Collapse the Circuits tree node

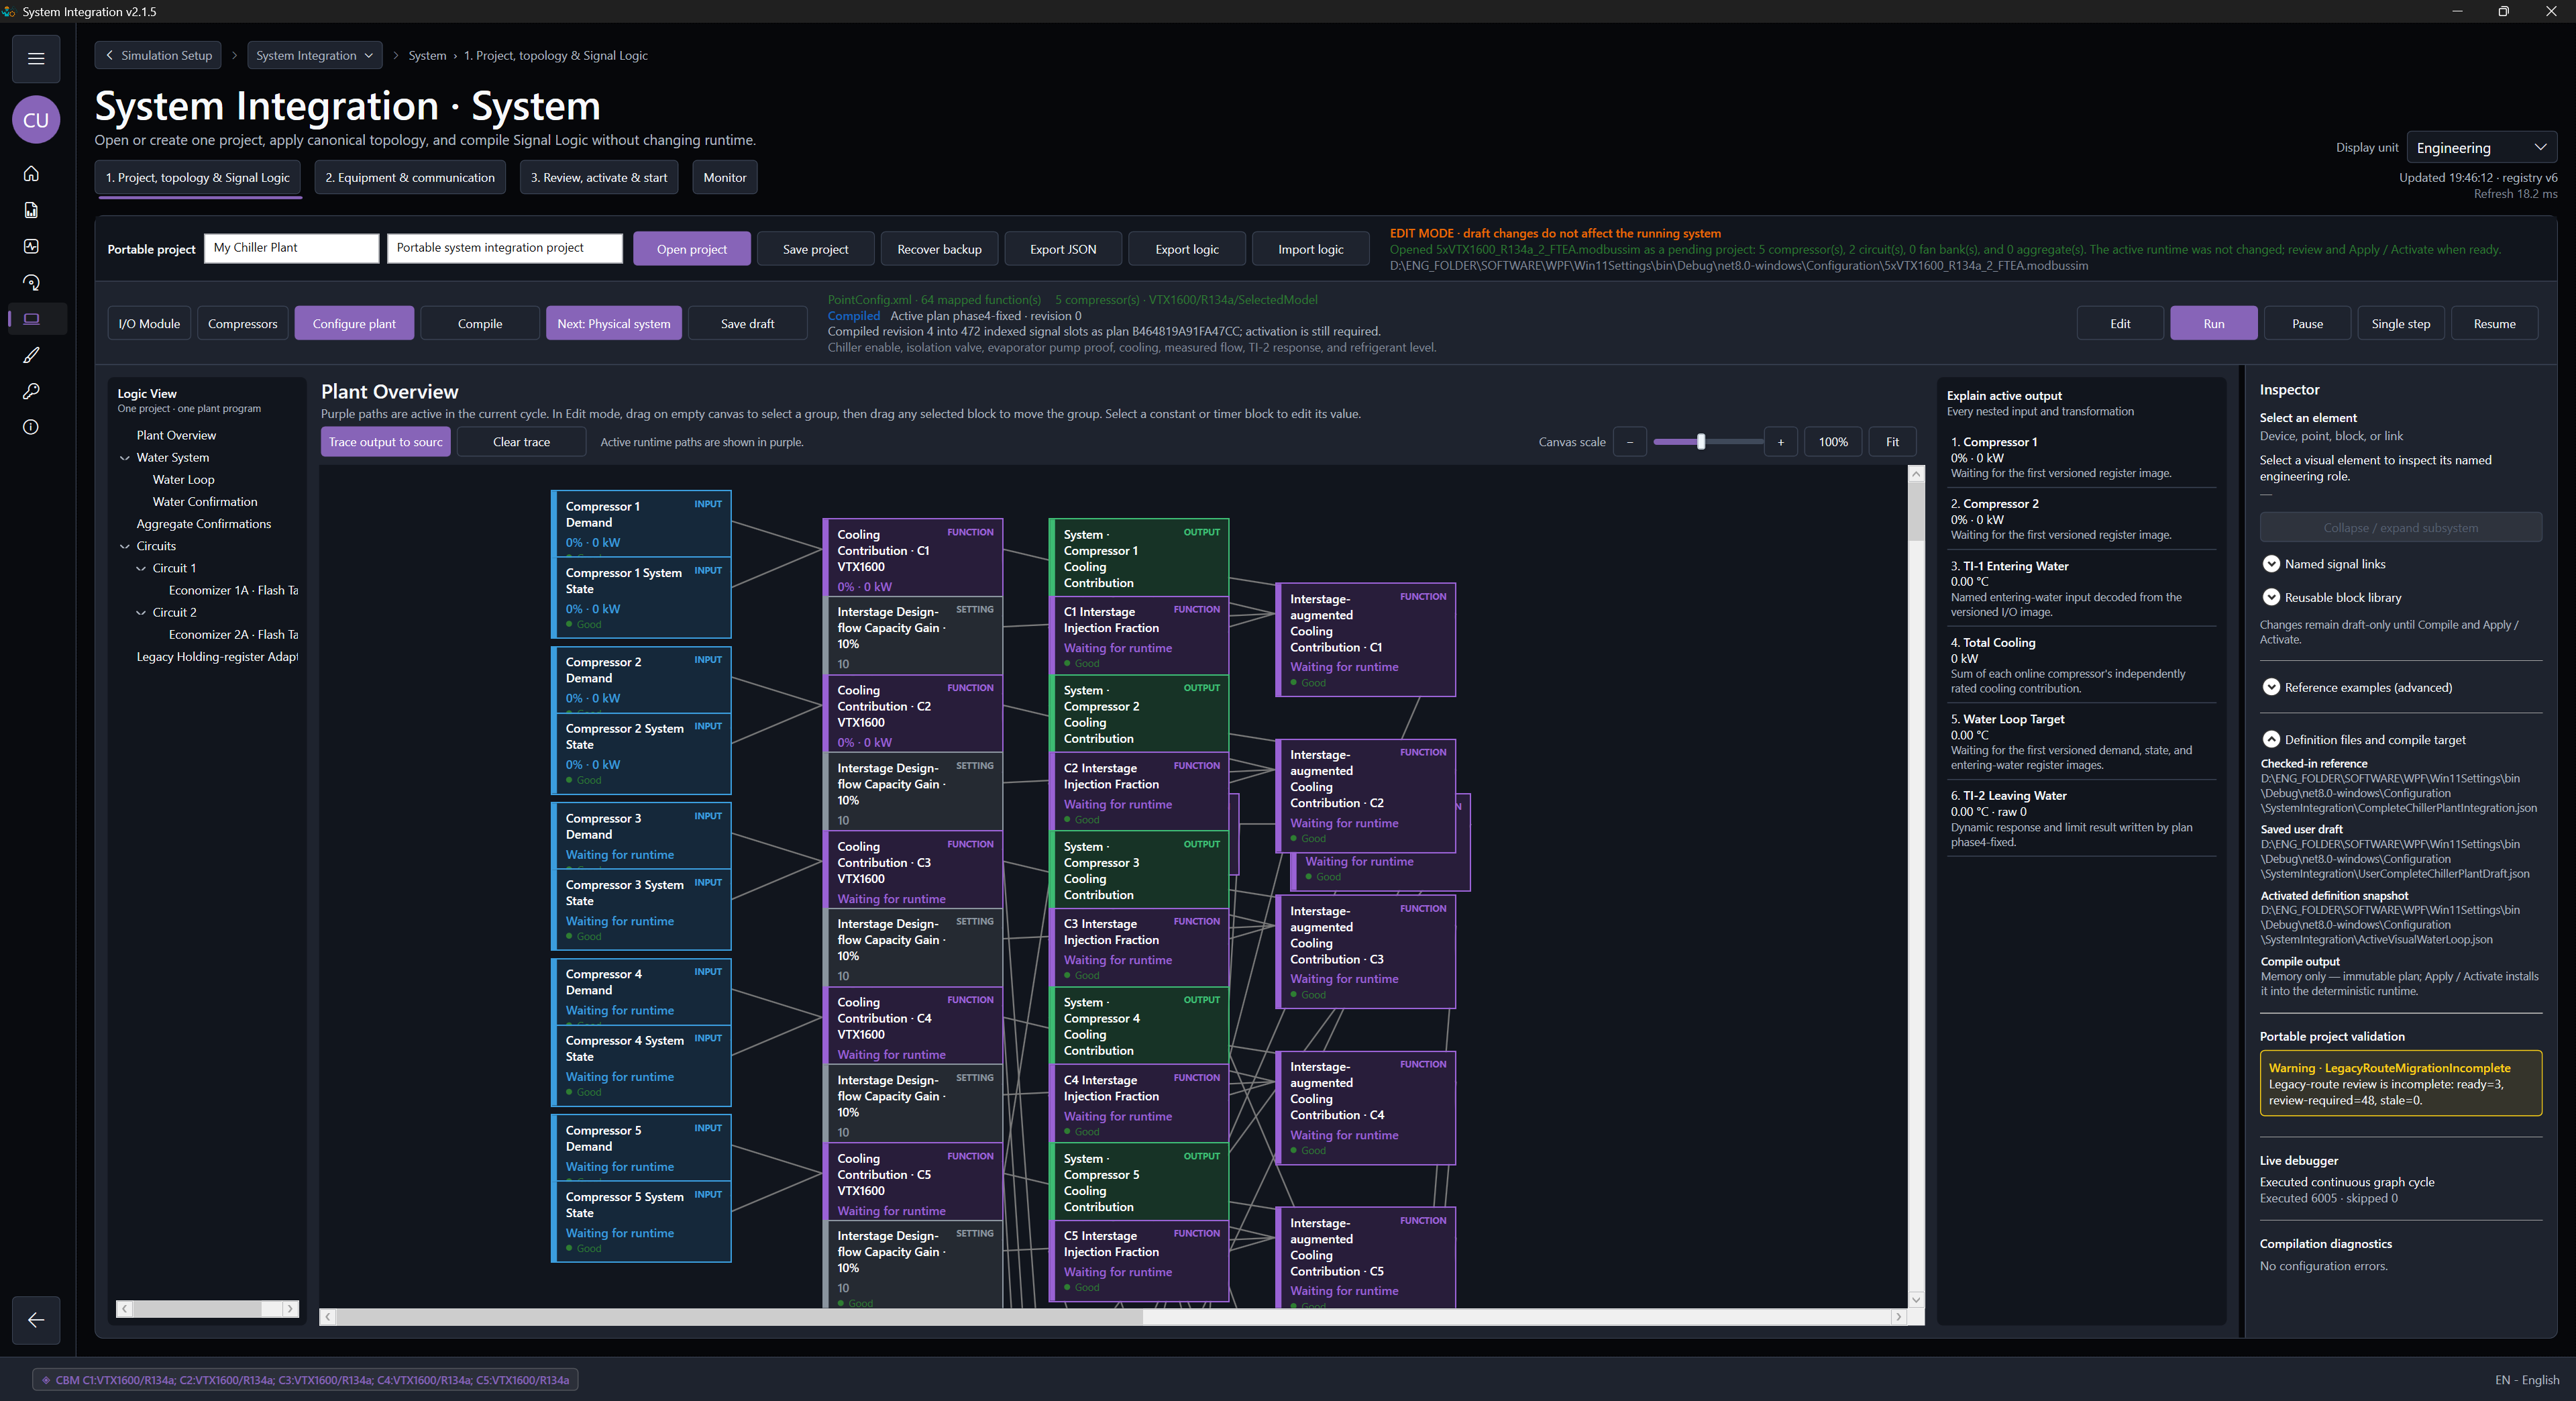(125, 546)
